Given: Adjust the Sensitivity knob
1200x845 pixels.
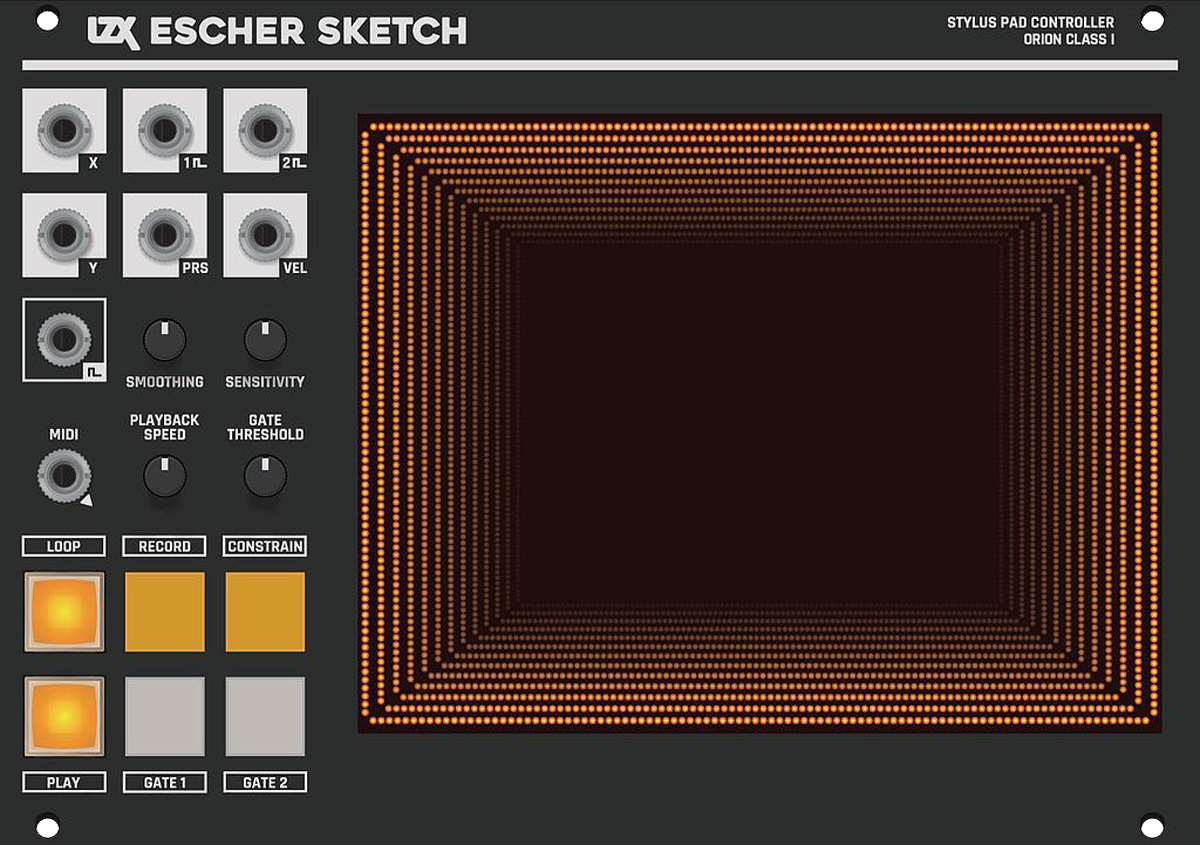Looking at the screenshot, I should coord(265,340).
